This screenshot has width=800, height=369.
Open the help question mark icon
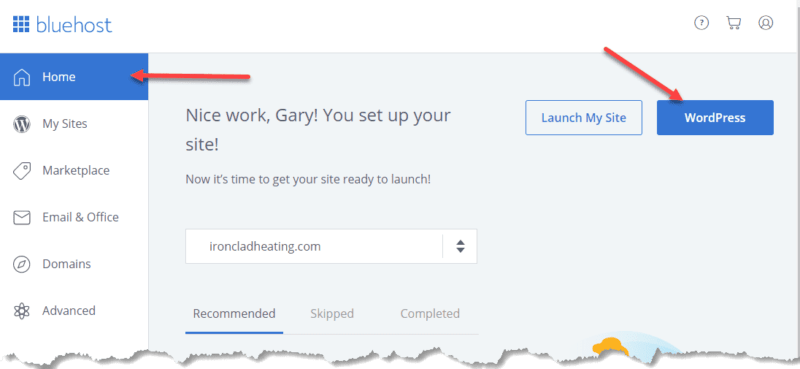702,22
